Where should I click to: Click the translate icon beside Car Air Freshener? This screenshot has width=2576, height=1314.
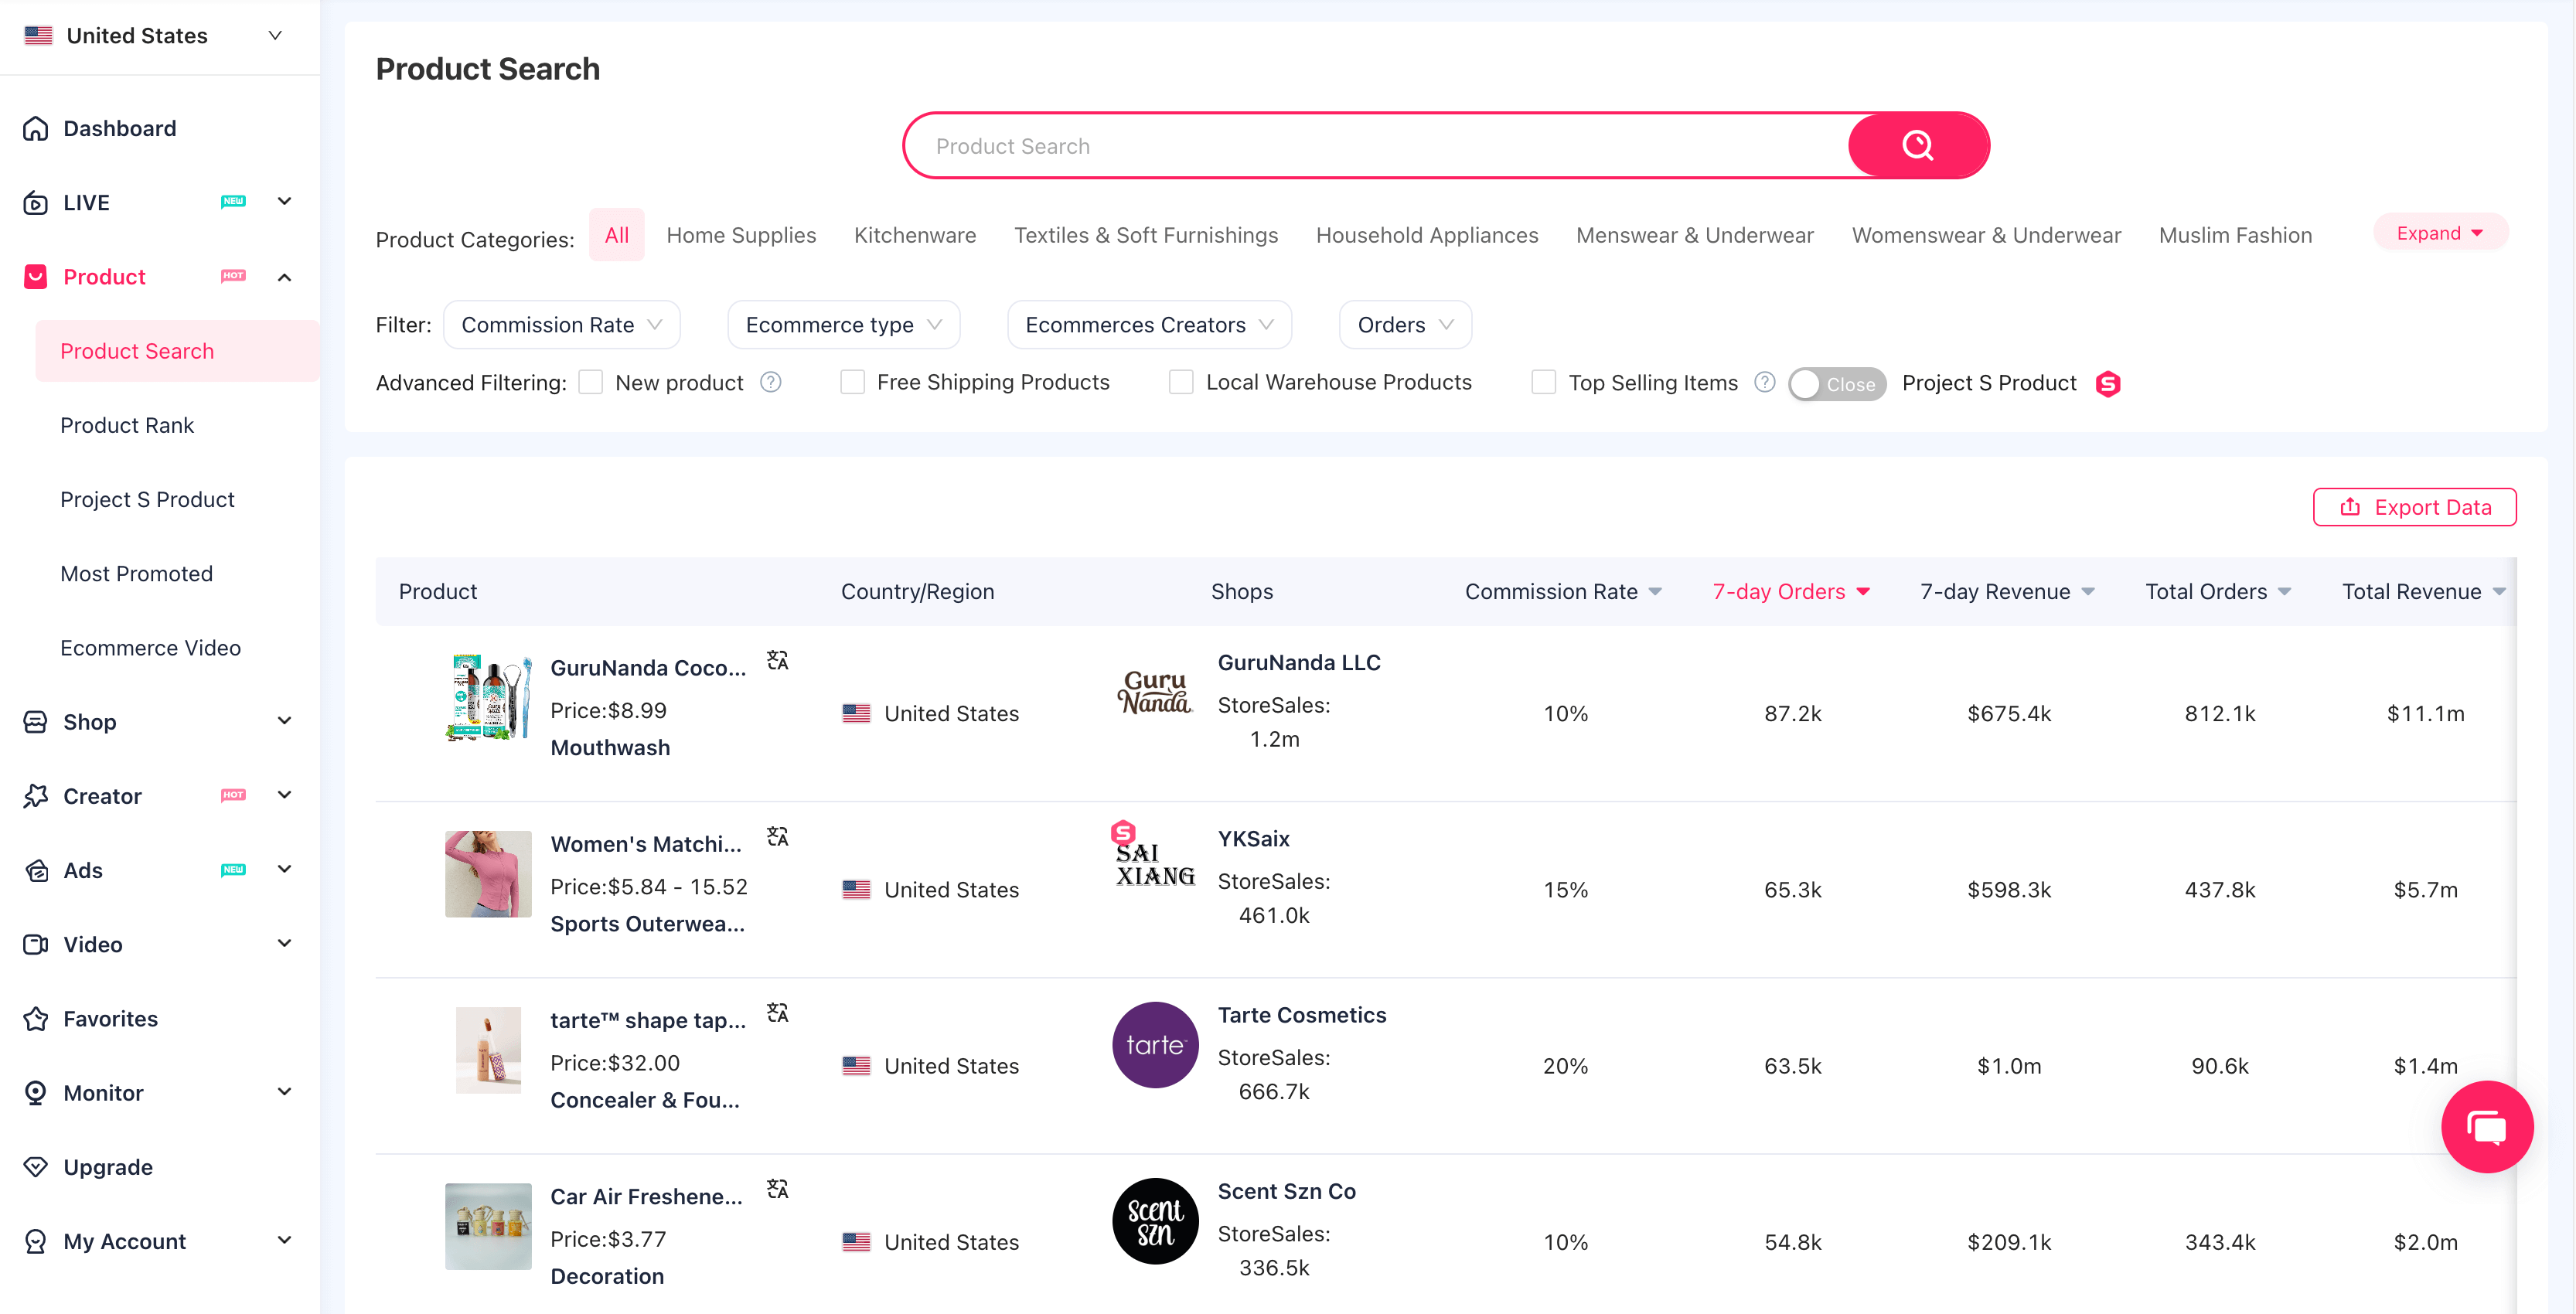[x=777, y=1189]
